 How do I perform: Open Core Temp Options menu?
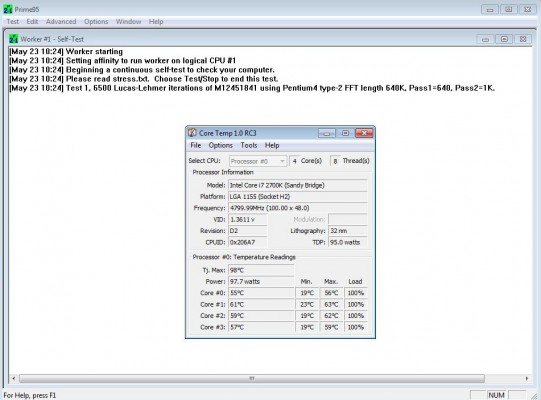click(x=220, y=145)
